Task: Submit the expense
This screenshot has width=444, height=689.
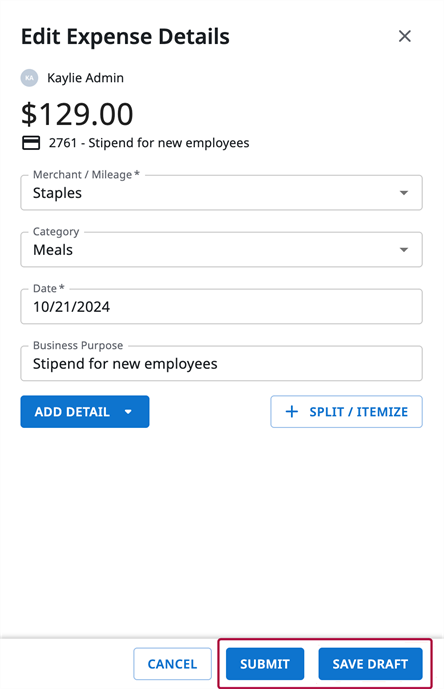Action: 265,664
